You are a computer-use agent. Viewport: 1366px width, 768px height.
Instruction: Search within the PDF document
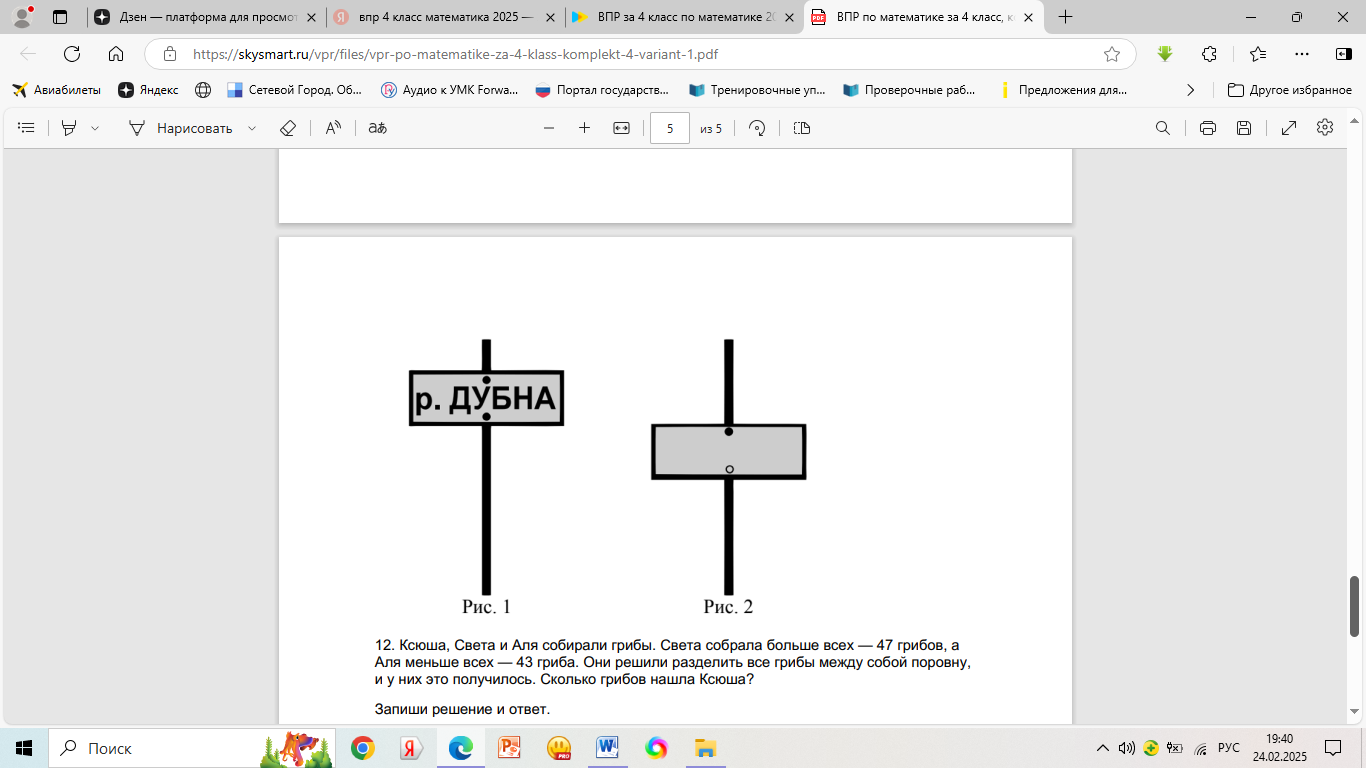[x=1163, y=128]
